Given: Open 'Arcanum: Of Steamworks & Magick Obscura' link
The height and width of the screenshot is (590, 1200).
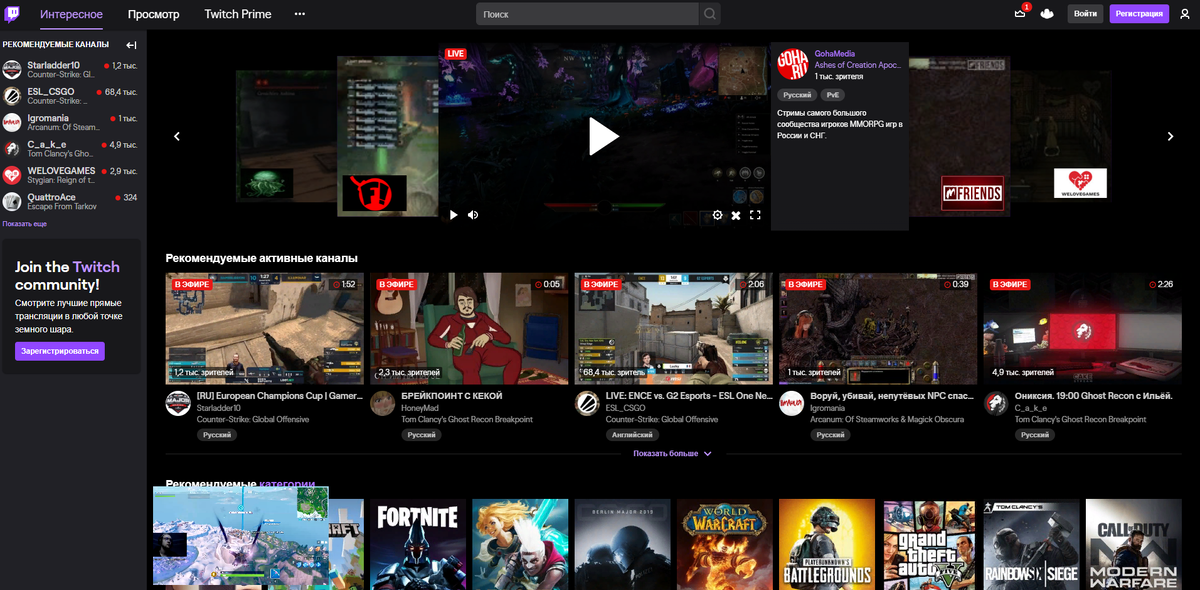Looking at the screenshot, I should (887, 420).
